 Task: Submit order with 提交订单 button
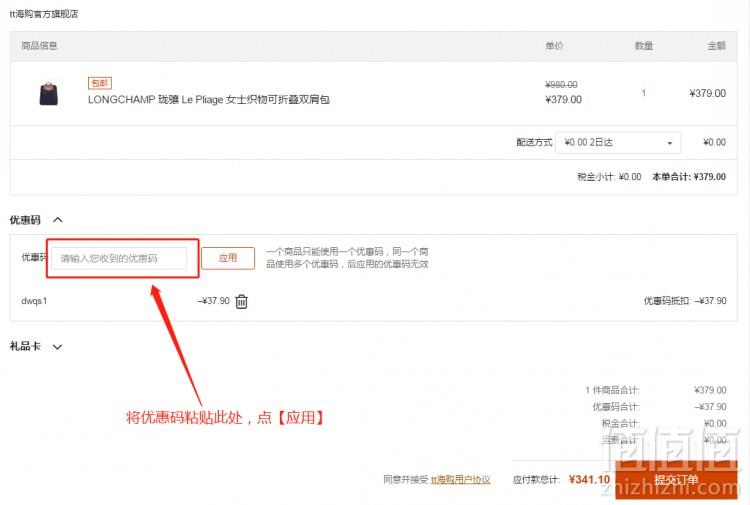point(676,479)
